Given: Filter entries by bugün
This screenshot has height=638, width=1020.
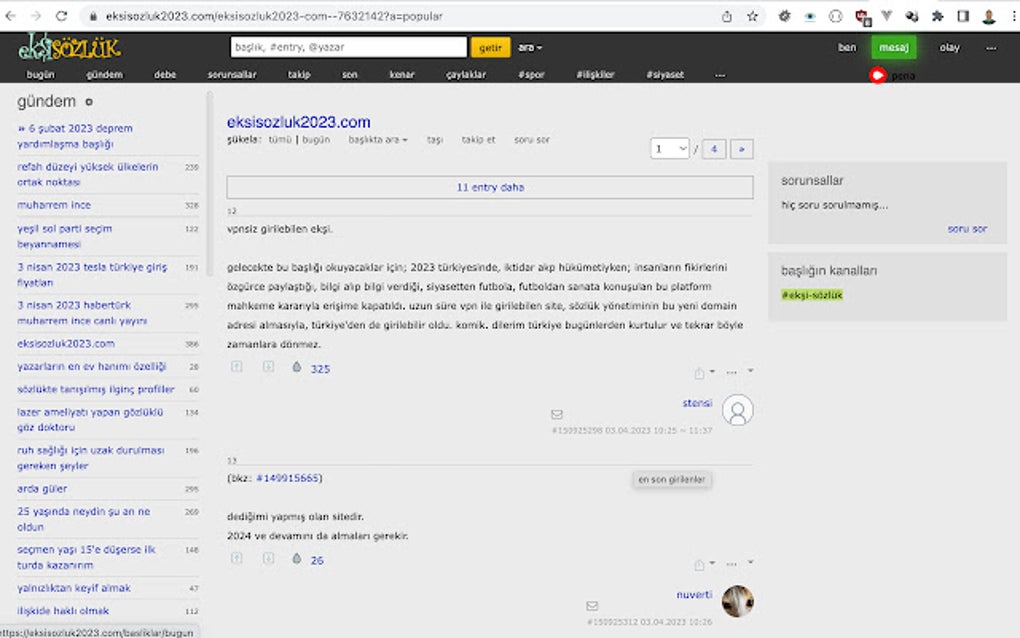Looking at the screenshot, I should (x=316, y=140).
